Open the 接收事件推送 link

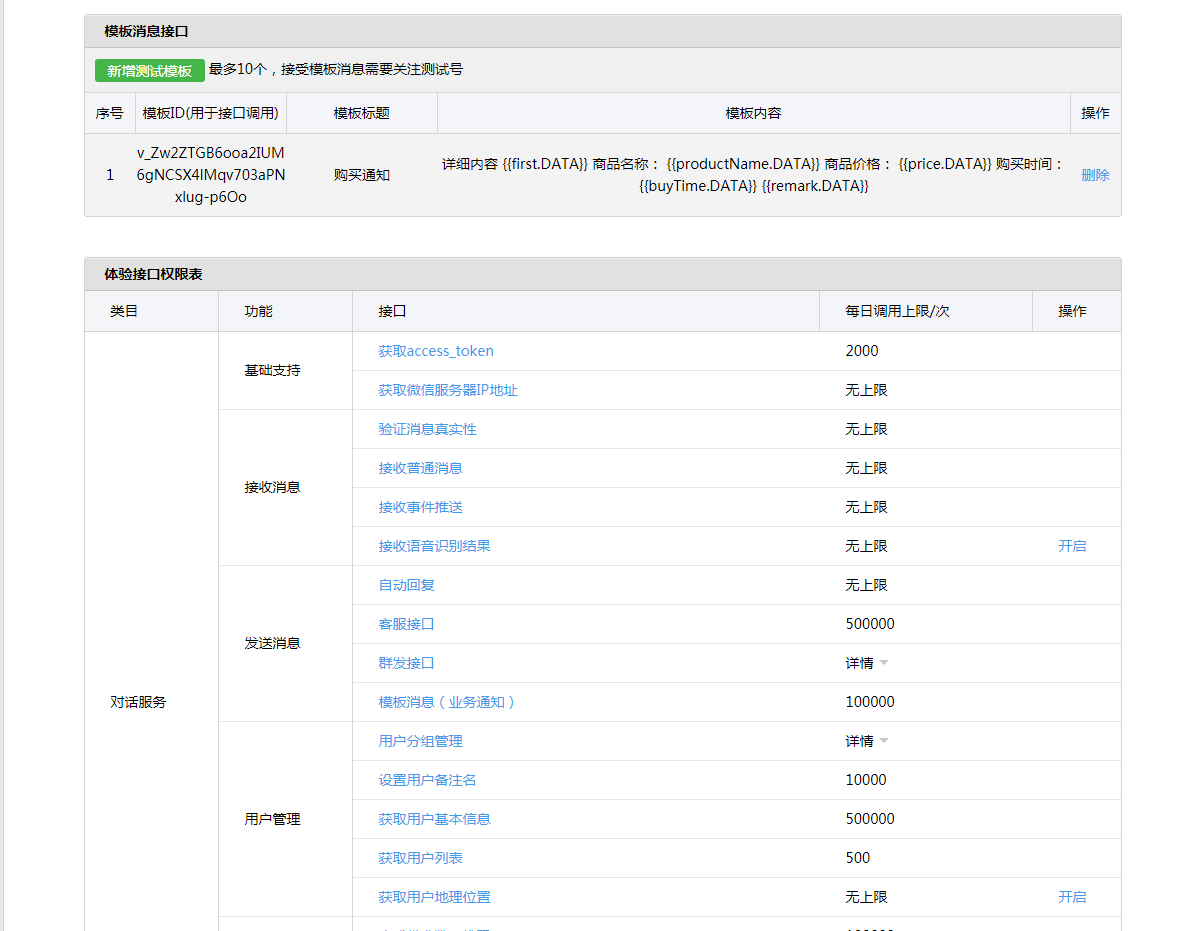[420, 507]
